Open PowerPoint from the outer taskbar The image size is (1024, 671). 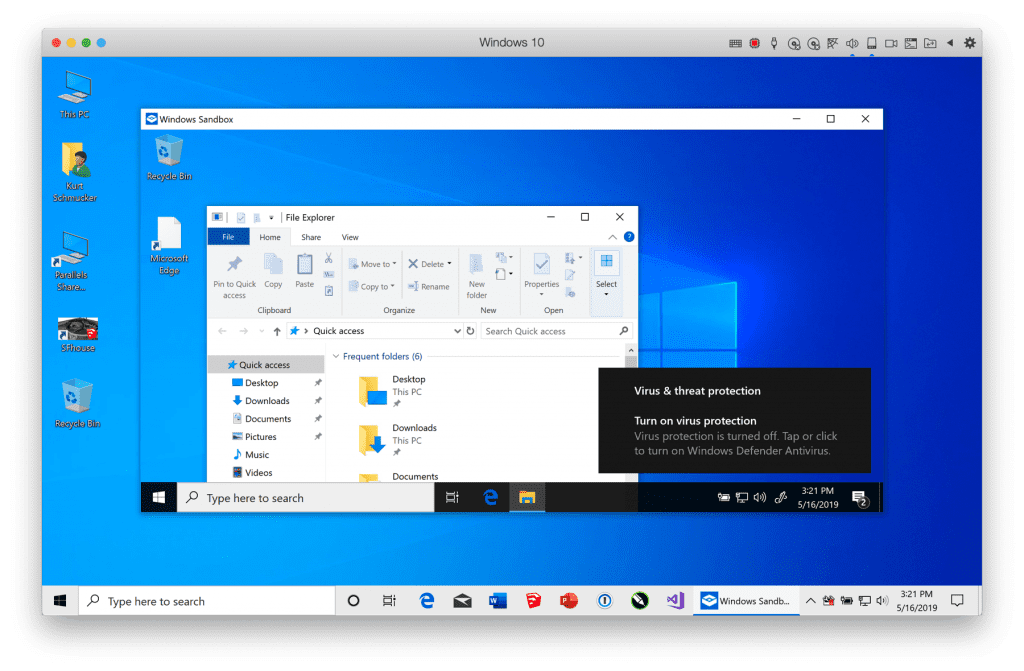[569, 600]
